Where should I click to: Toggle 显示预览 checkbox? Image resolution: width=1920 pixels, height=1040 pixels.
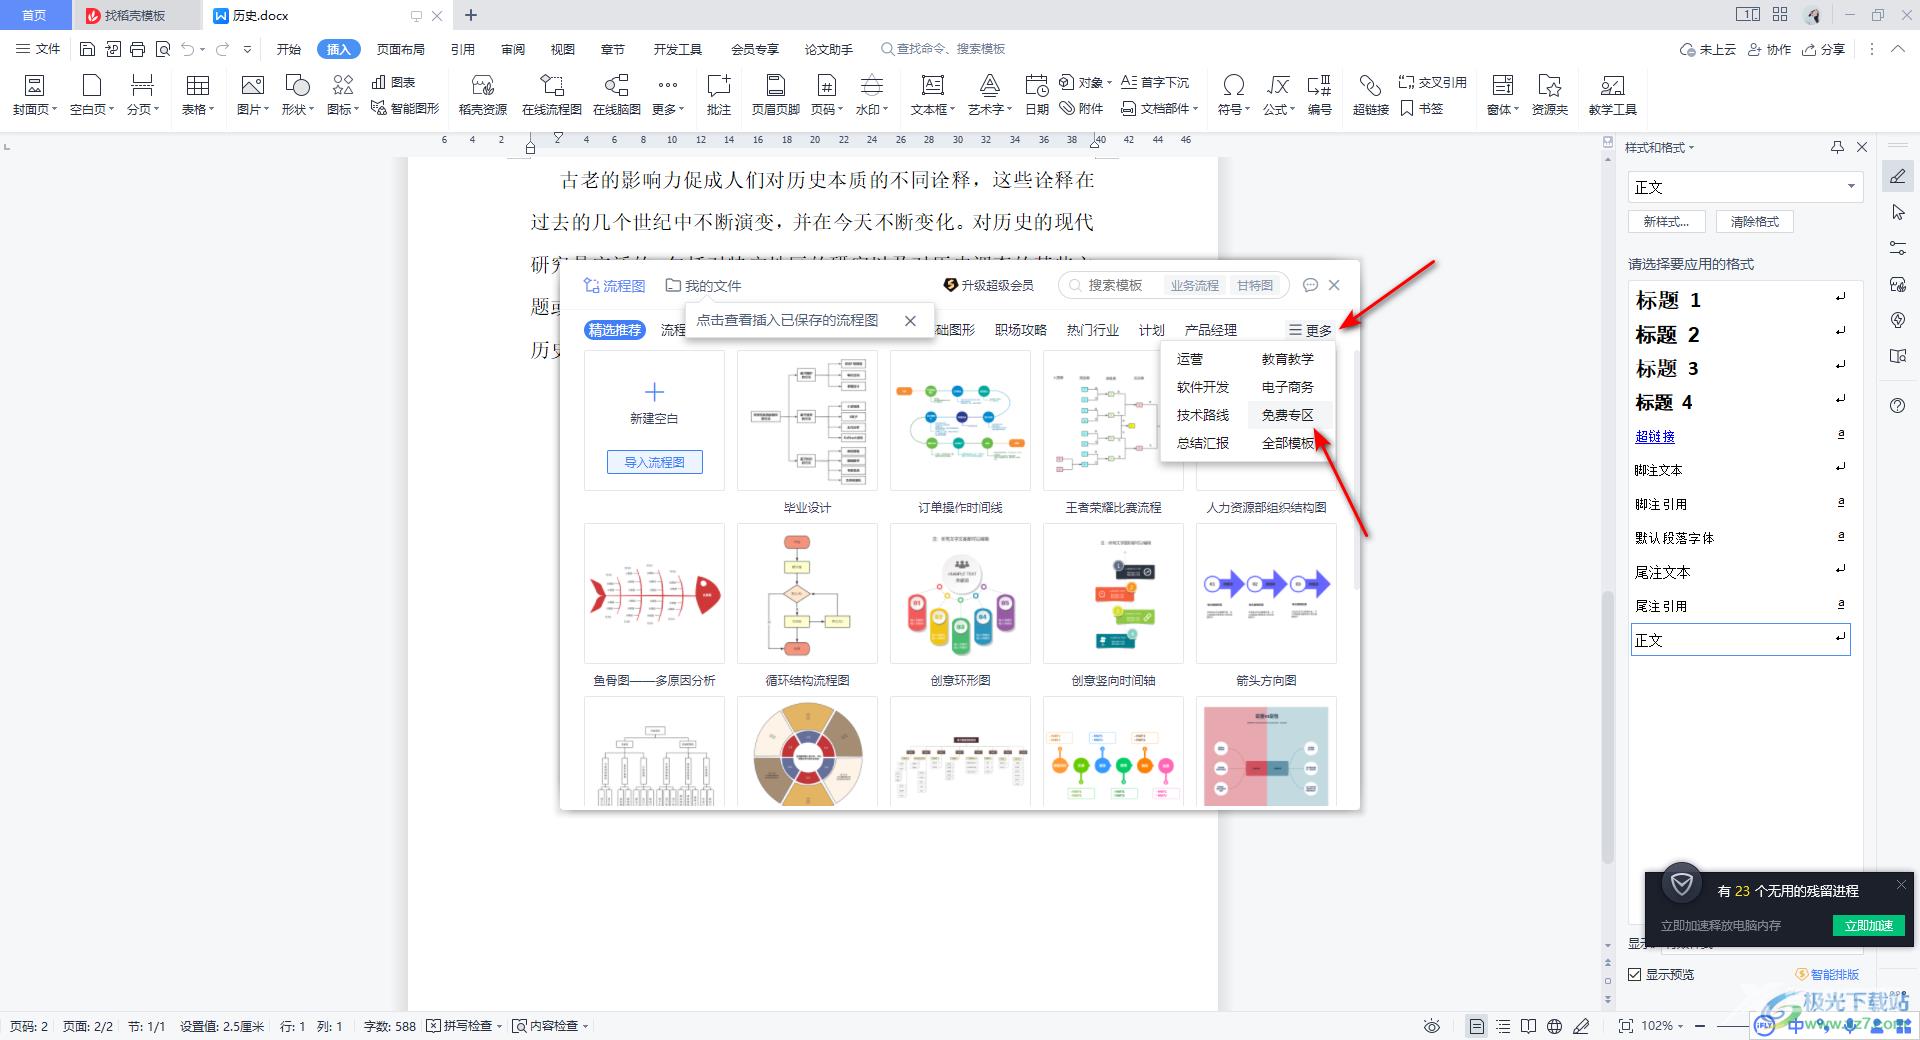click(x=1635, y=974)
